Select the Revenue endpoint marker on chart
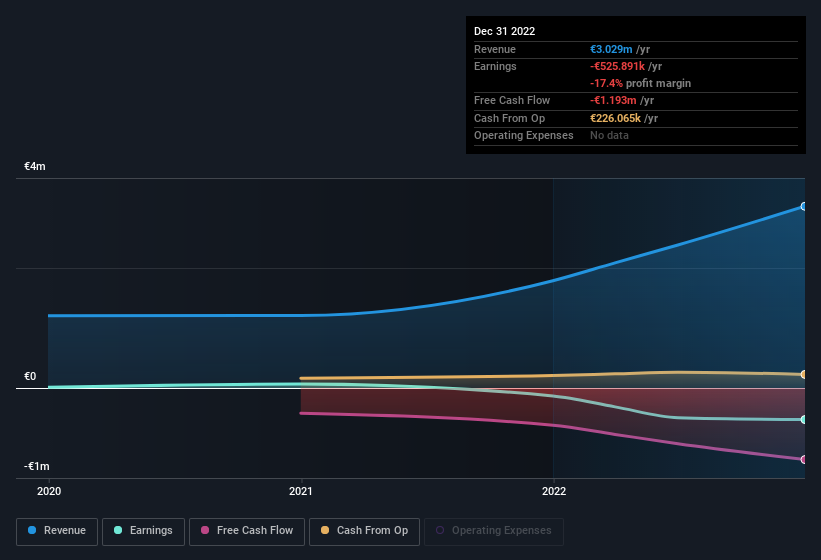Screen dimensions: 821x560 803,207
